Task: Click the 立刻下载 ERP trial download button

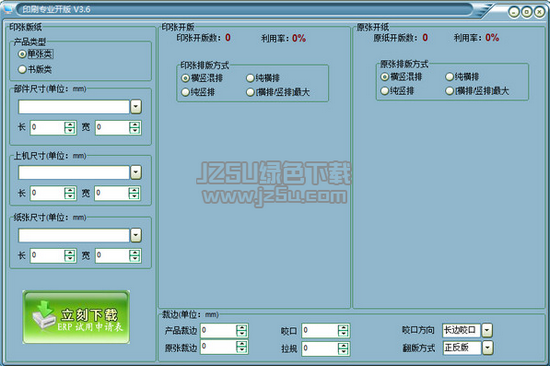Action: [76, 317]
